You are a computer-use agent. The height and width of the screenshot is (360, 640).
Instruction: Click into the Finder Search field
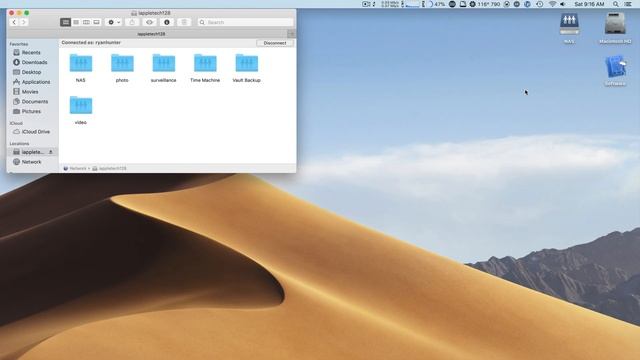pos(245,22)
